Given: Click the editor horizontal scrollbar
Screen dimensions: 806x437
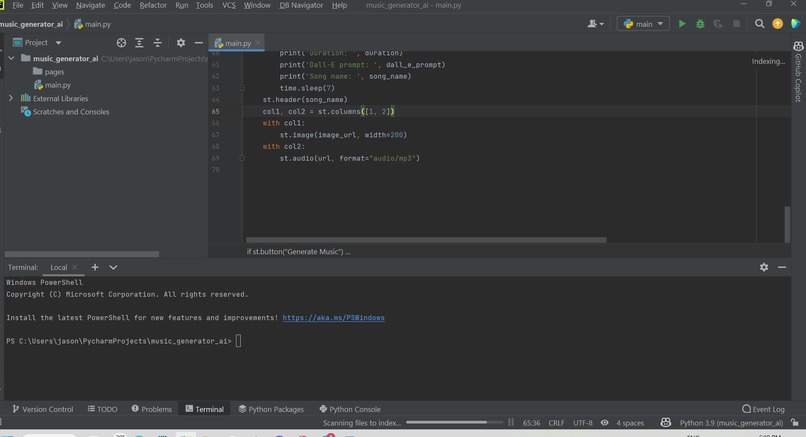Looking at the screenshot, I should [x=426, y=240].
